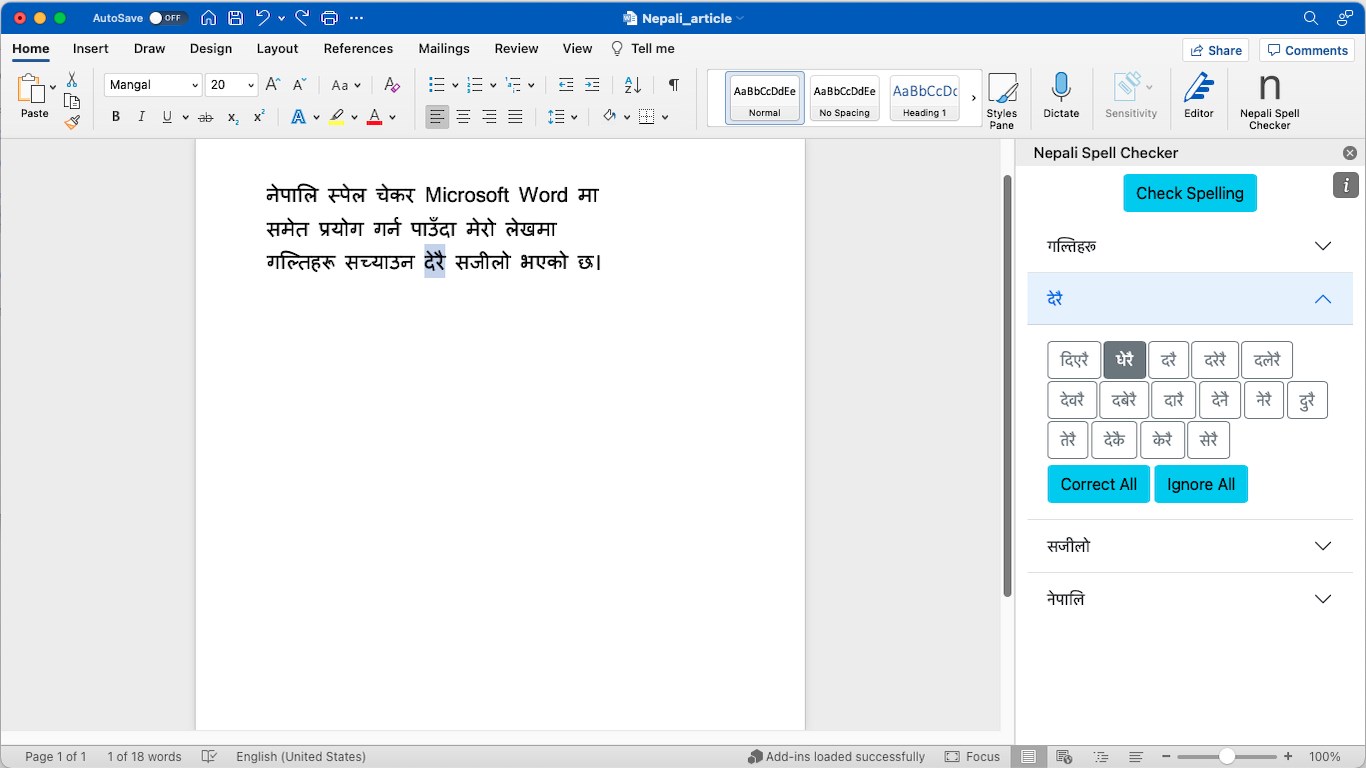This screenshot has width=1366, height=768.
Task: Click the Share button
Action: click(1215, 50)
